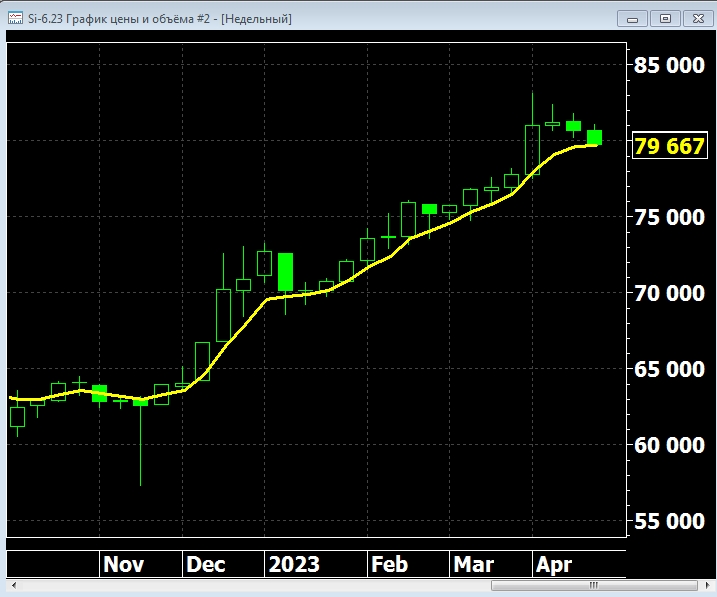Image resolution: width=717 pixels, height=597 pixels.
Task: Click the Feb label on time axis
Action: tap(389, 565)
